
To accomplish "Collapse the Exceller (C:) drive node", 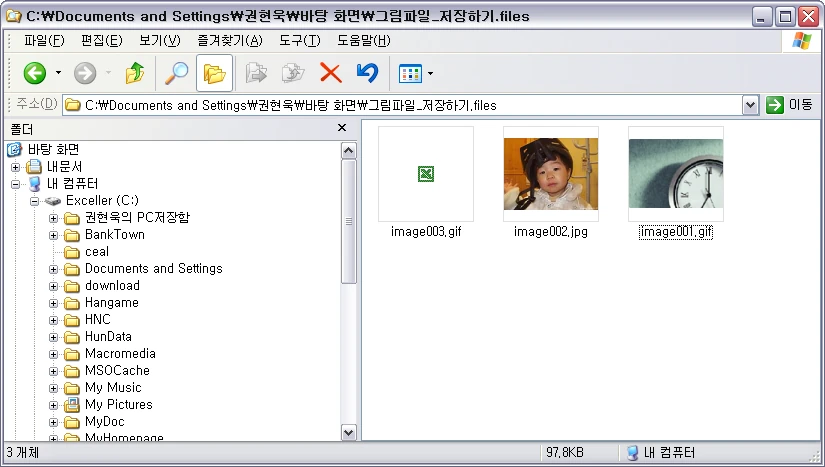I will pyautogui.click(x=35, y=201).
